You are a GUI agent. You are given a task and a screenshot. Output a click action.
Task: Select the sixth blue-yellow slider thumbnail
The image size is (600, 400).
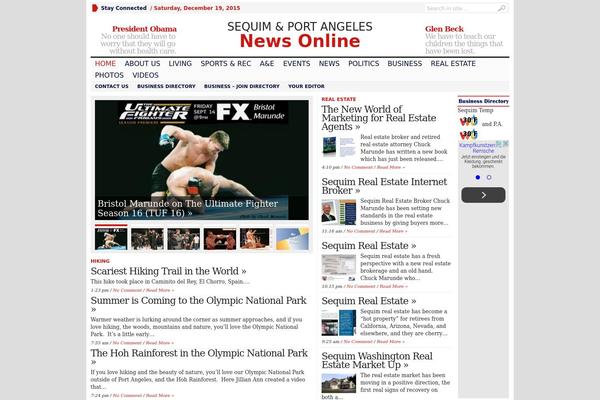pyautogui.click(x=292, y=239)
